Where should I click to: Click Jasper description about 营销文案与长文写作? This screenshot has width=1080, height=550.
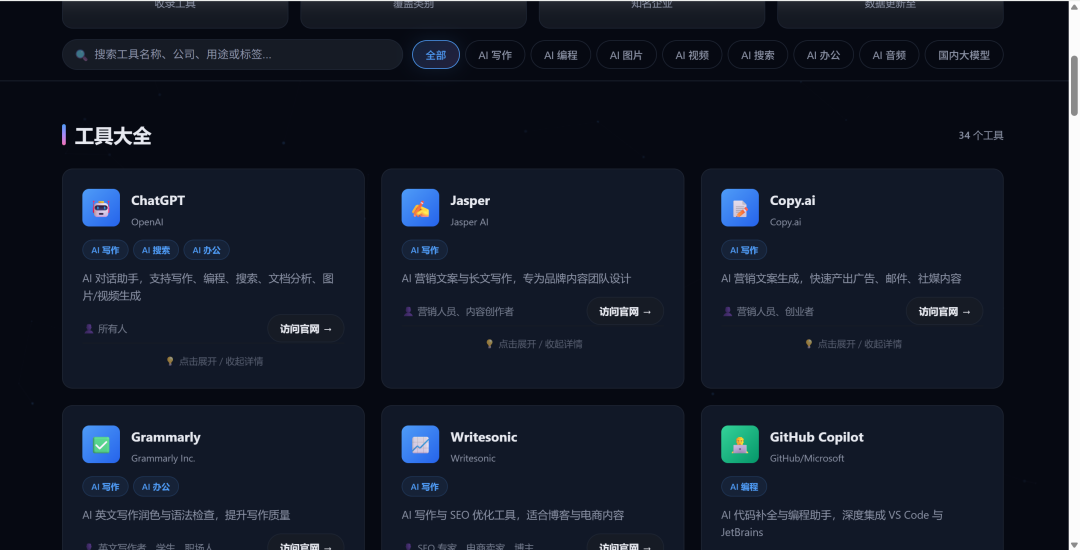point(516,279)
